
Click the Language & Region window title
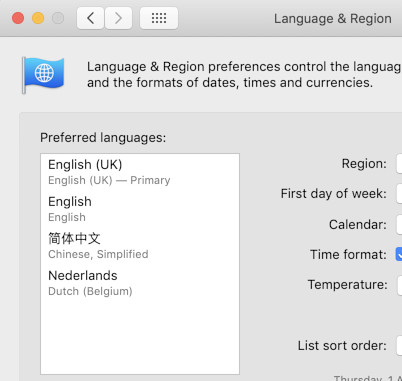click(x=333, y=19)
